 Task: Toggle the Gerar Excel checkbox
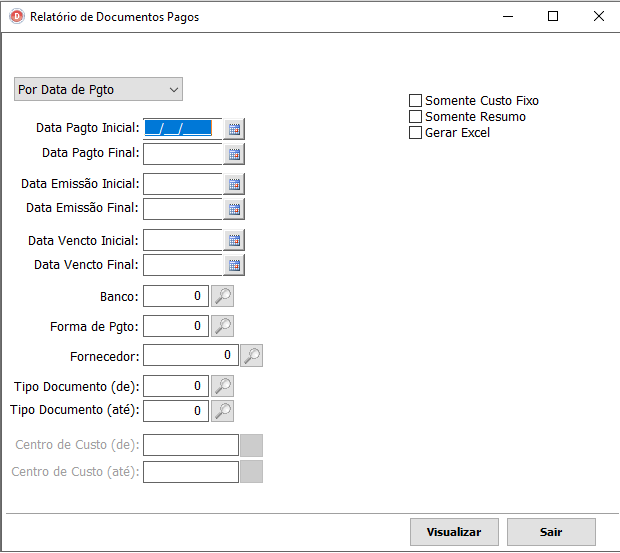(x=416, y=133)
